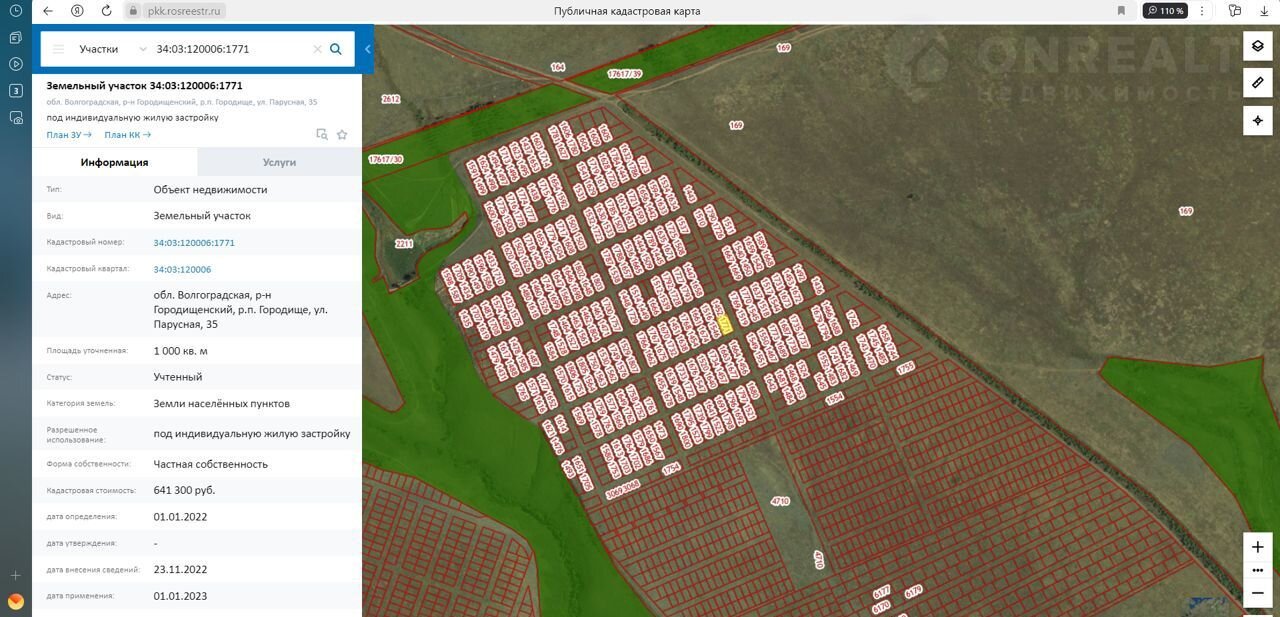1280x617 pixels.
Task: Click the locate-me crosshair button
Action: pyautogui.click(x=1258, y=121)
